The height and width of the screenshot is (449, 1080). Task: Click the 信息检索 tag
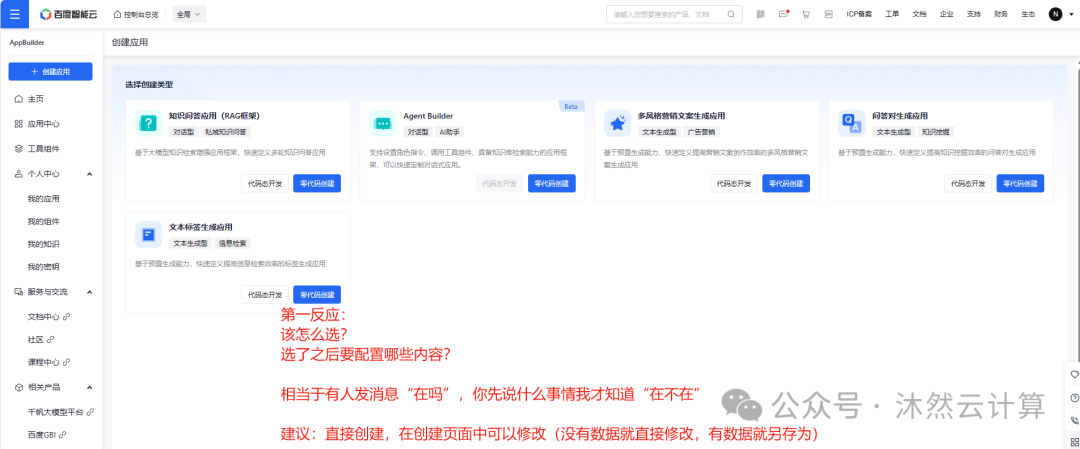[x=233, y=243]
